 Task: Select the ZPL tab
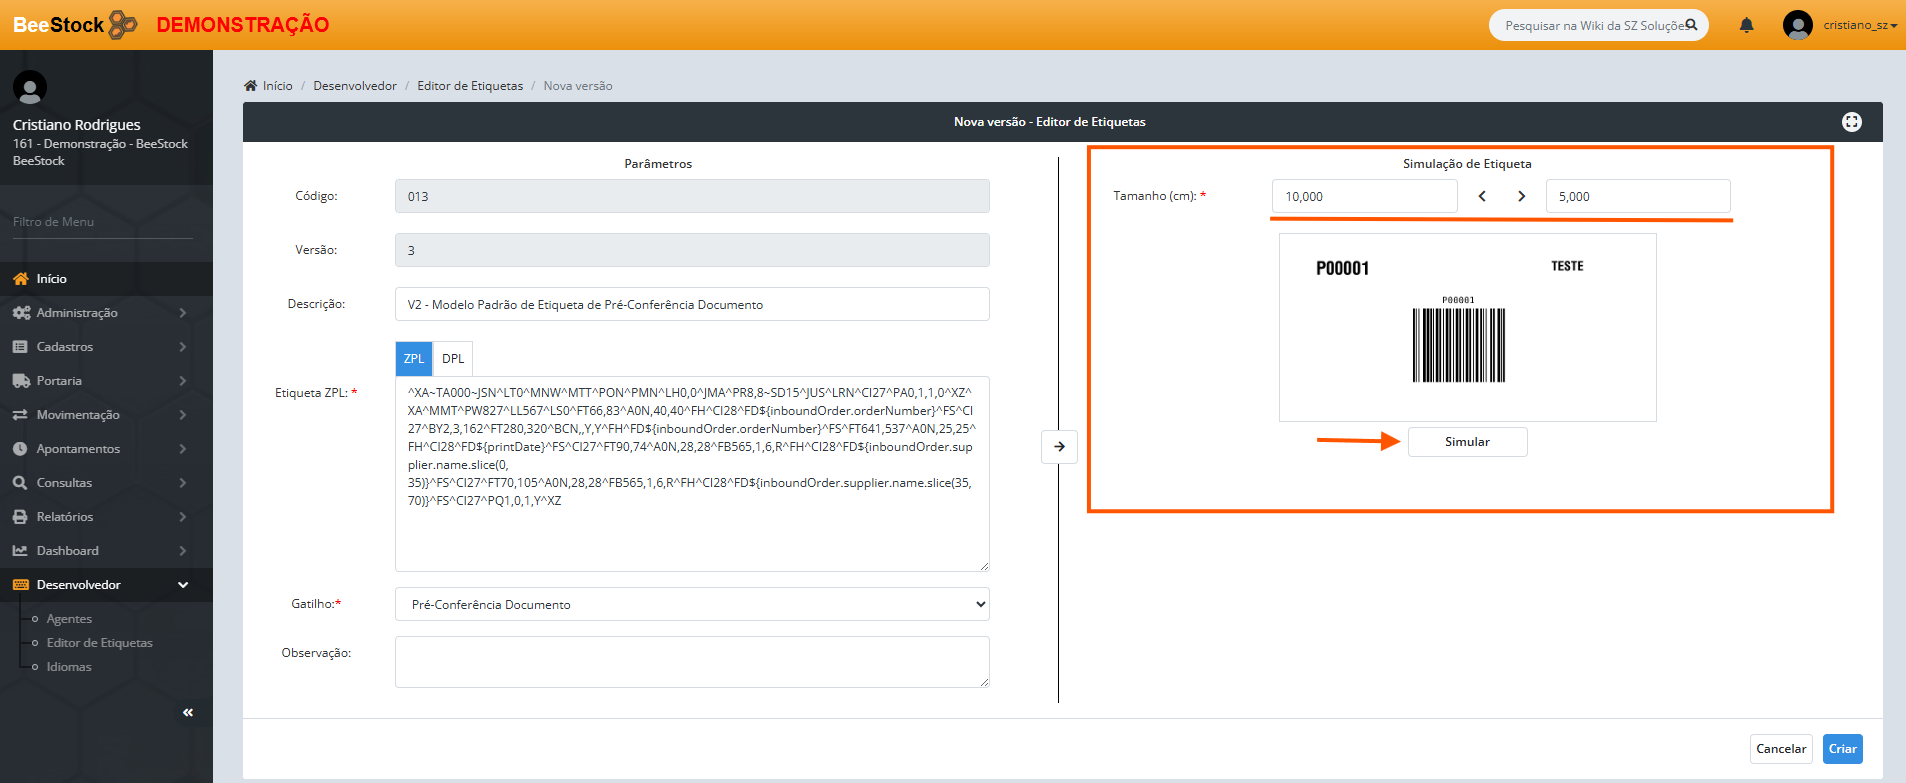414,358
